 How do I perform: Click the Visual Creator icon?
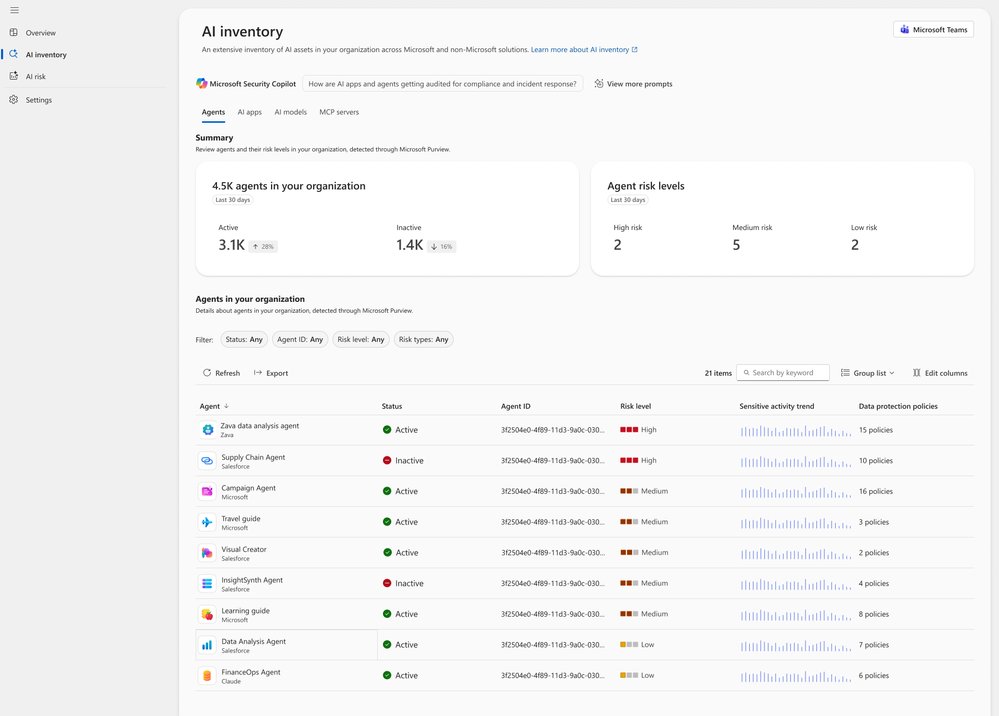point(207,553)
